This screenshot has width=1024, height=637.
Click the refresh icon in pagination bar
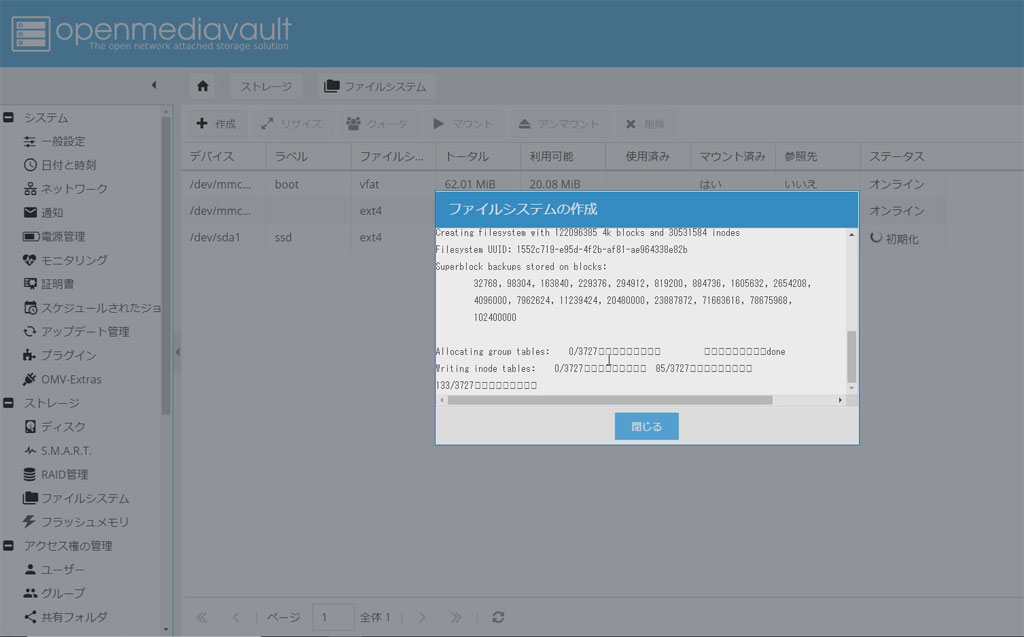click(499, 617)
